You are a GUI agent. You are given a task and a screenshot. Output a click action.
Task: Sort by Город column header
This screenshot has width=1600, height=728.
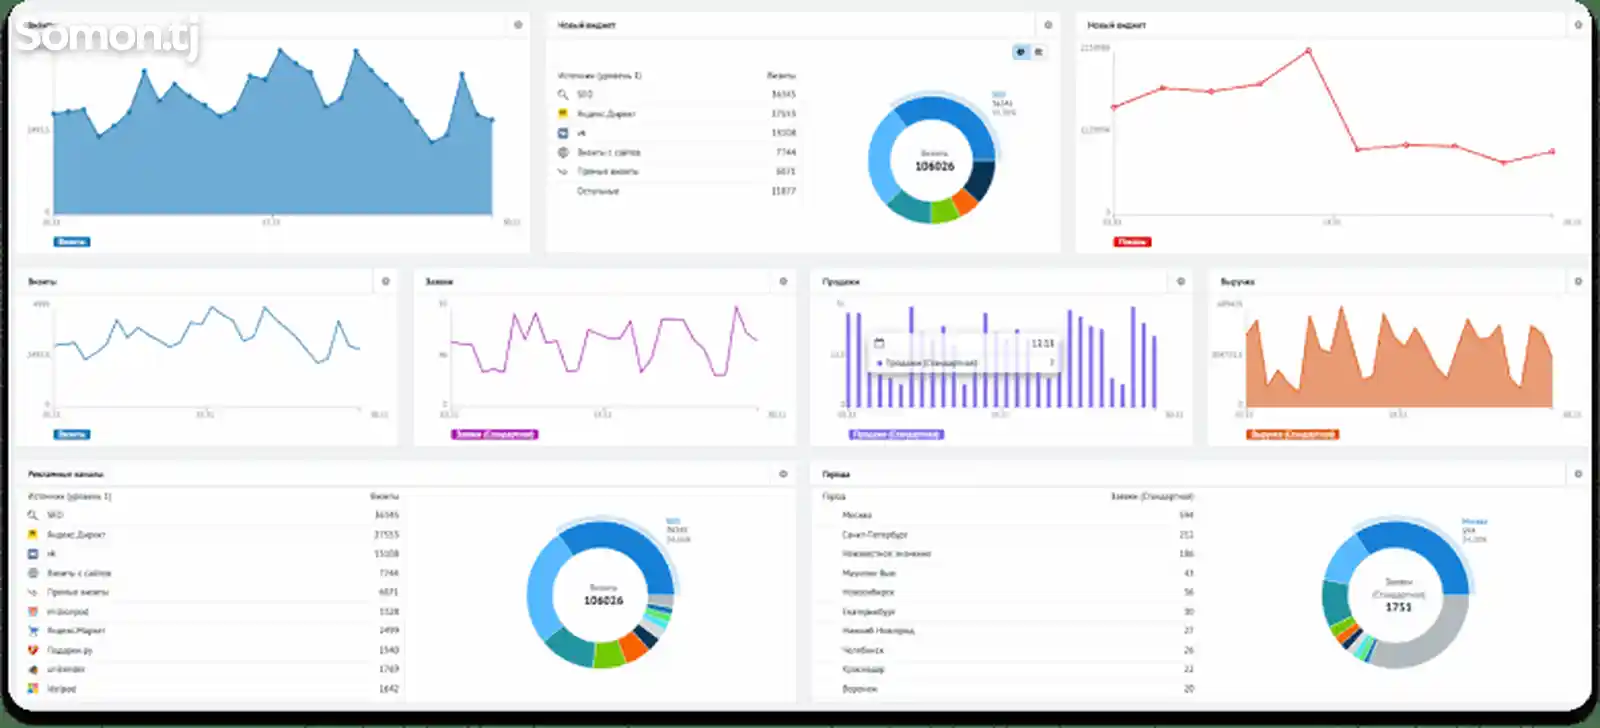point(833,496)
